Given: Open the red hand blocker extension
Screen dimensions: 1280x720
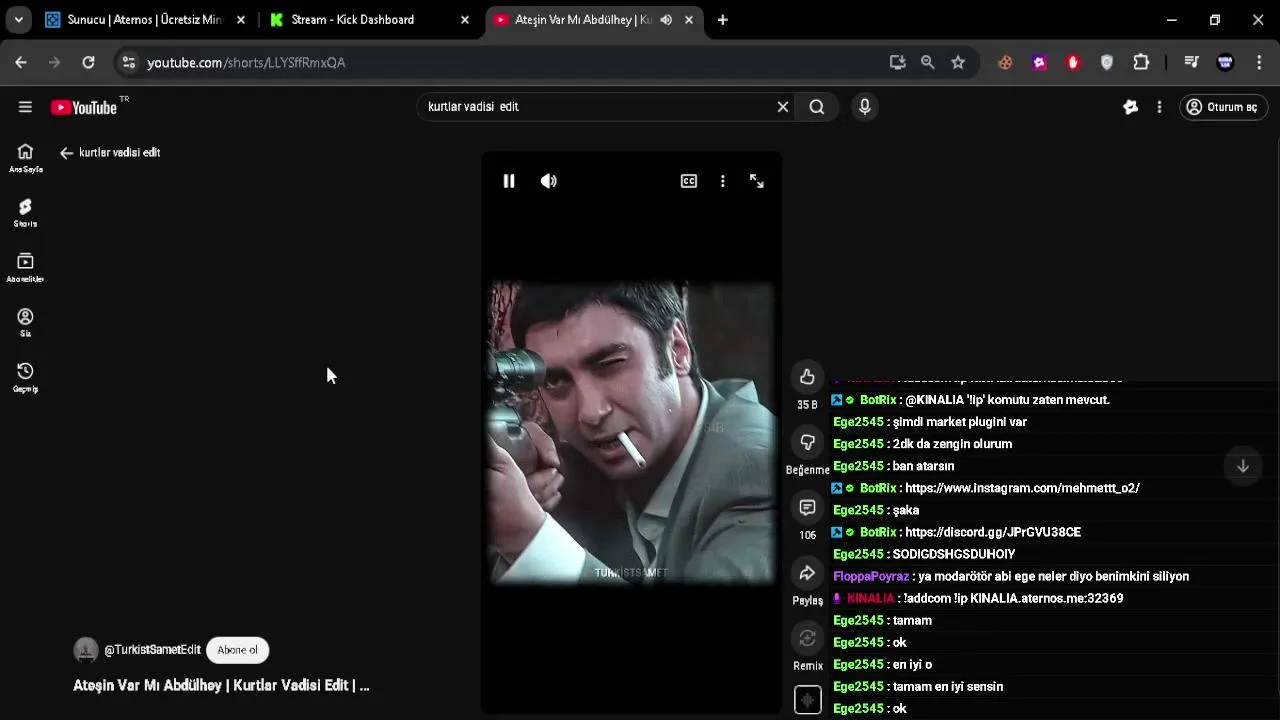Looking at the screenshot, I should [1073, 62].
